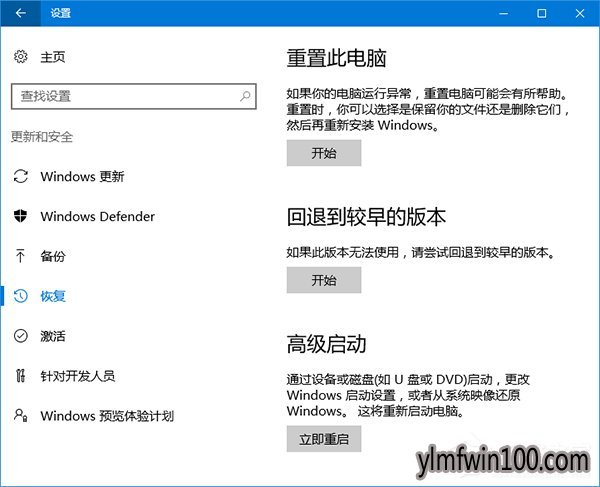600x487 pixels.
Task: Open the Windows 更新 section
Action: (x=82, y=176)
